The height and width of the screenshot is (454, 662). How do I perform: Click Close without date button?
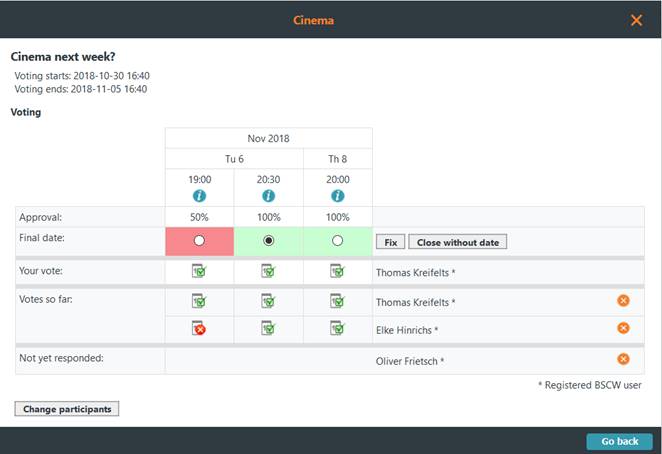[458, 242]
